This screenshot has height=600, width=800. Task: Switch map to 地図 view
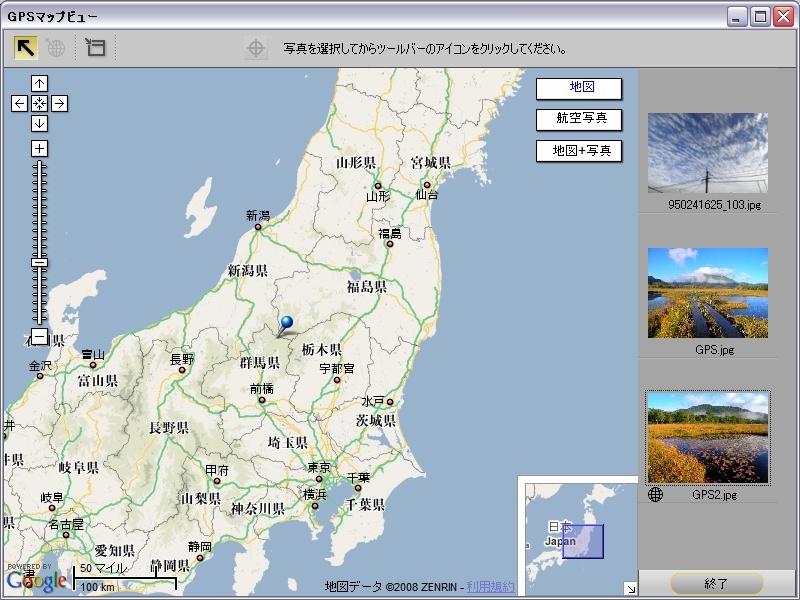579,89
